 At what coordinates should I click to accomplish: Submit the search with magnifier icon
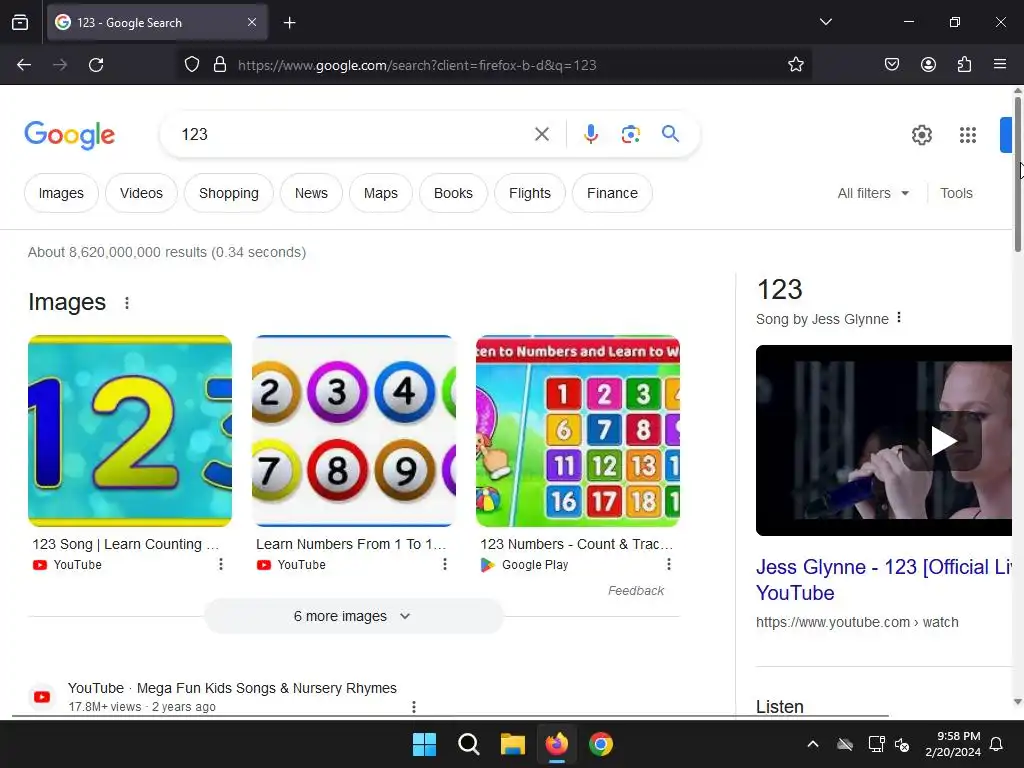670,135
